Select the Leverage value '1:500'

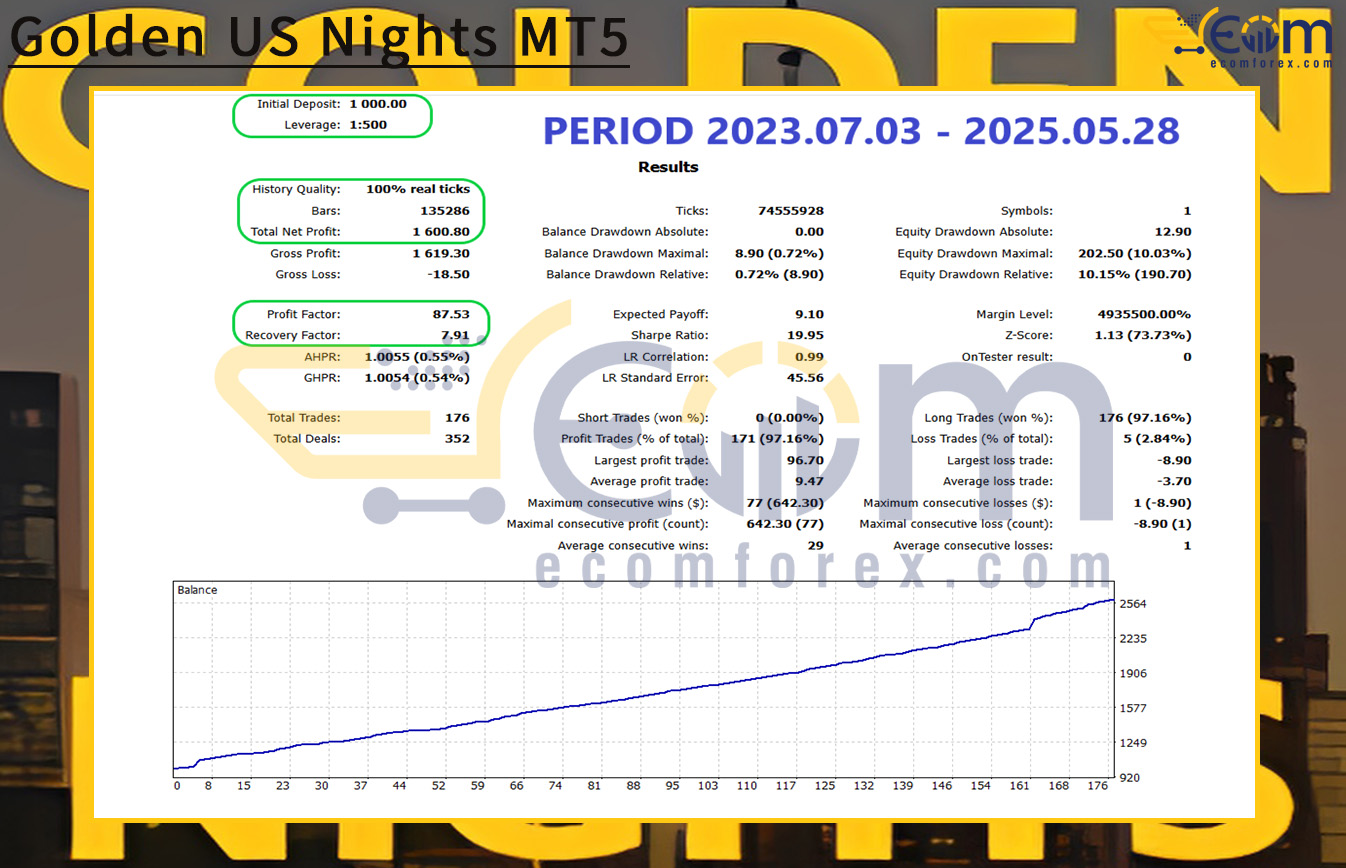pos(369,125)
